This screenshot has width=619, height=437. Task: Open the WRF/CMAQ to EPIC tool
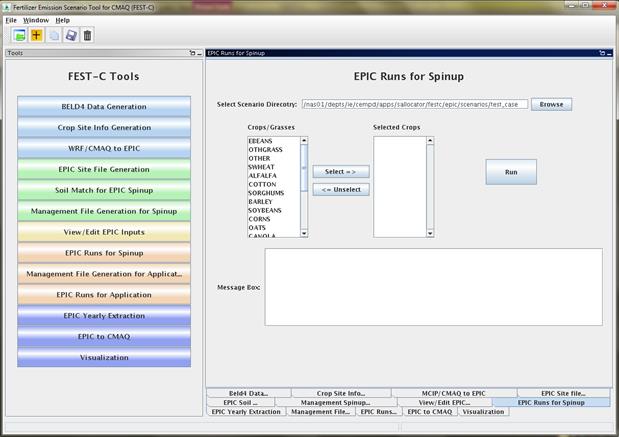tap(104, 148)
